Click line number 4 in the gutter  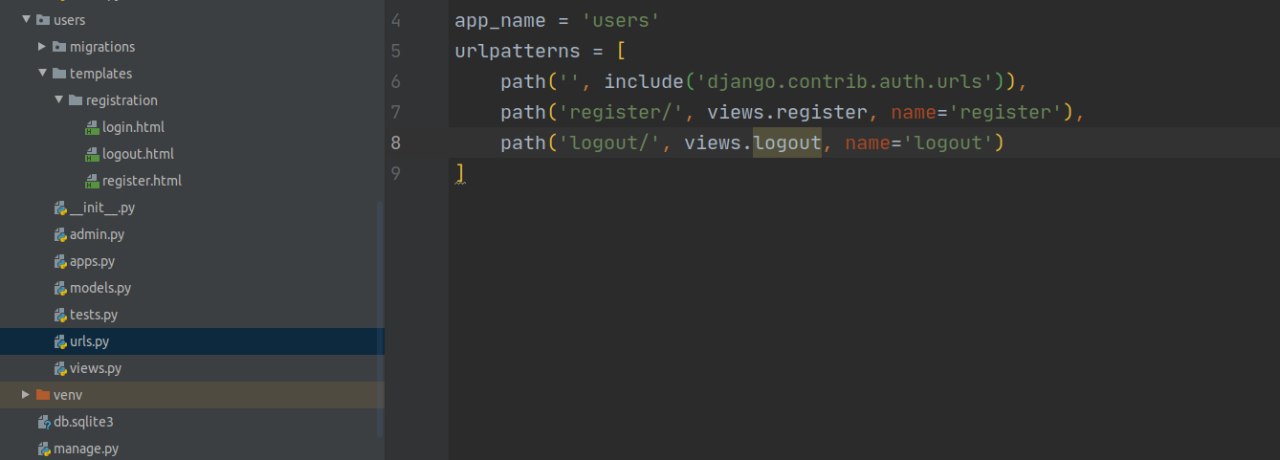[x=396, y=20]
